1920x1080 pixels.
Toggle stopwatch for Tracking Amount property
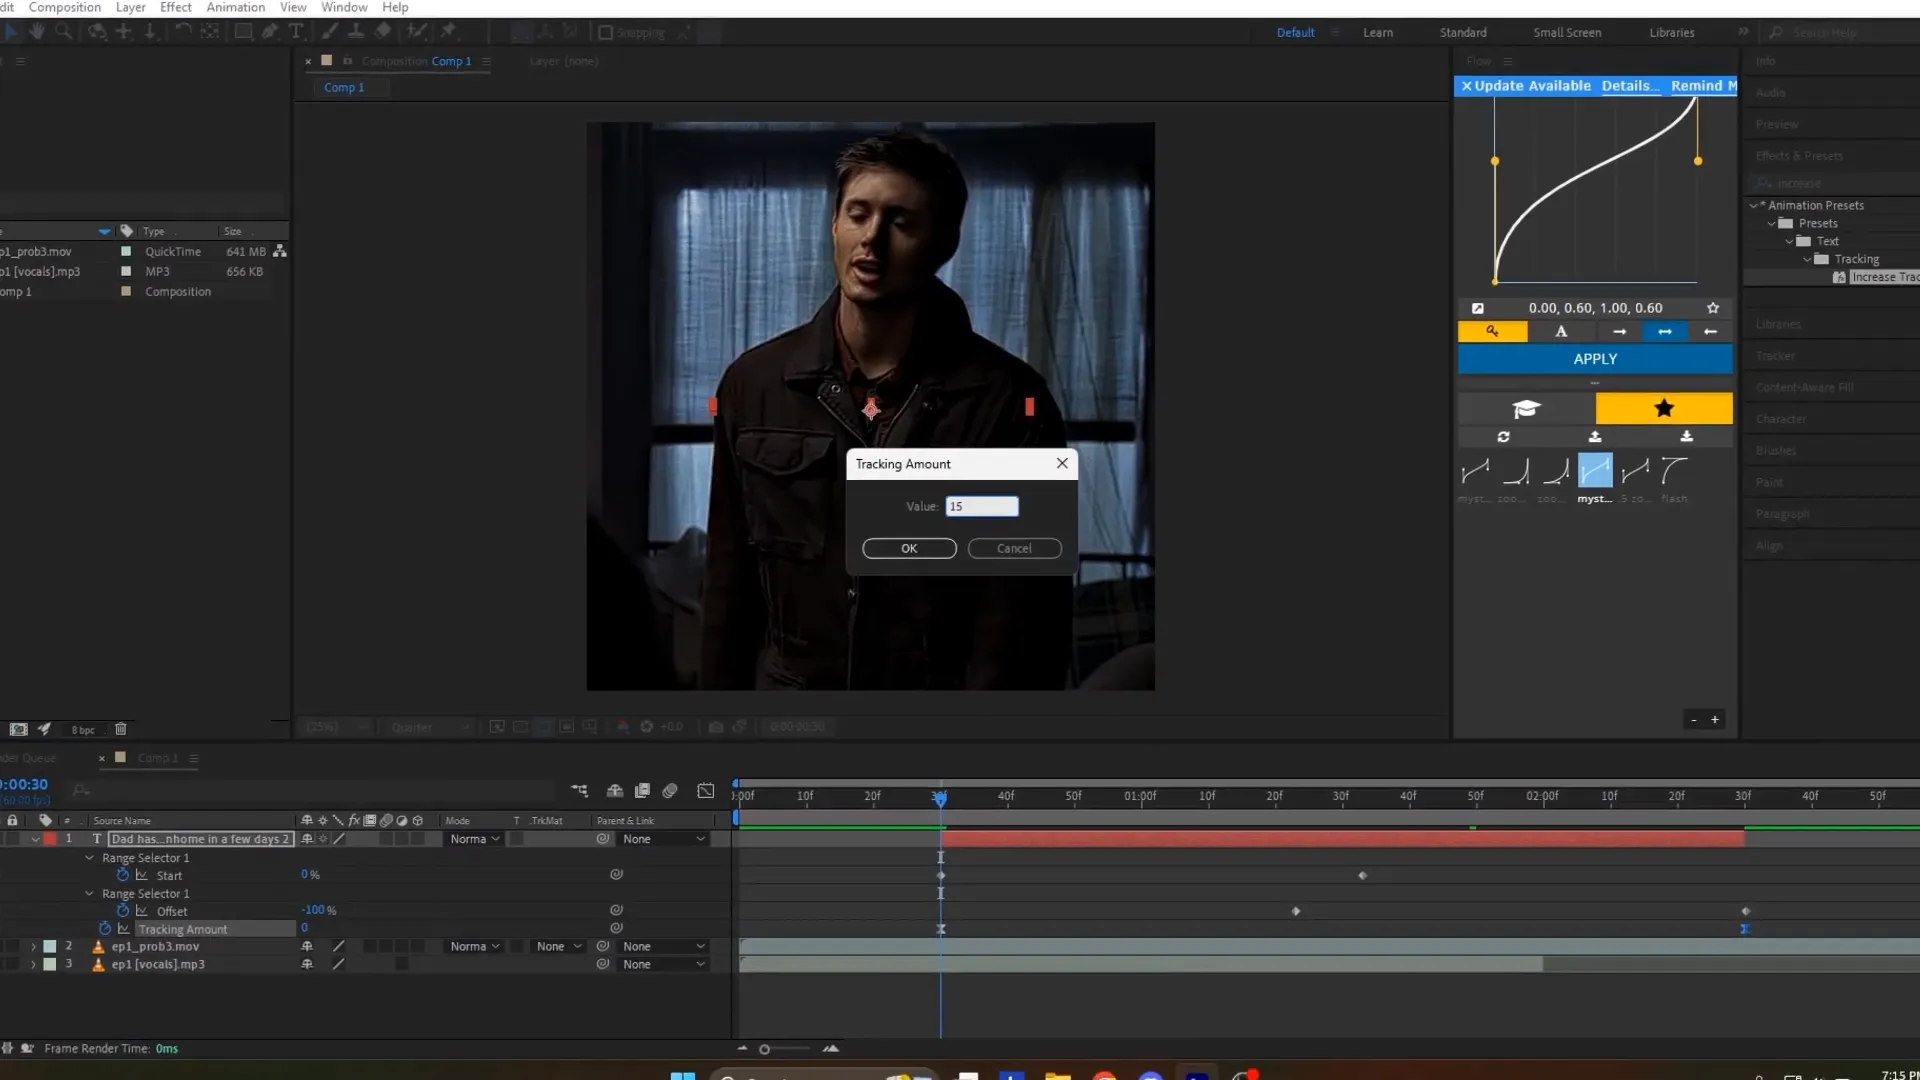click(105, 928)
